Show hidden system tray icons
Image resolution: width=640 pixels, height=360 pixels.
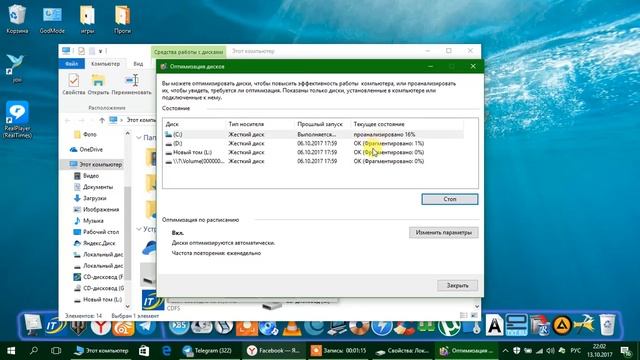505,351
